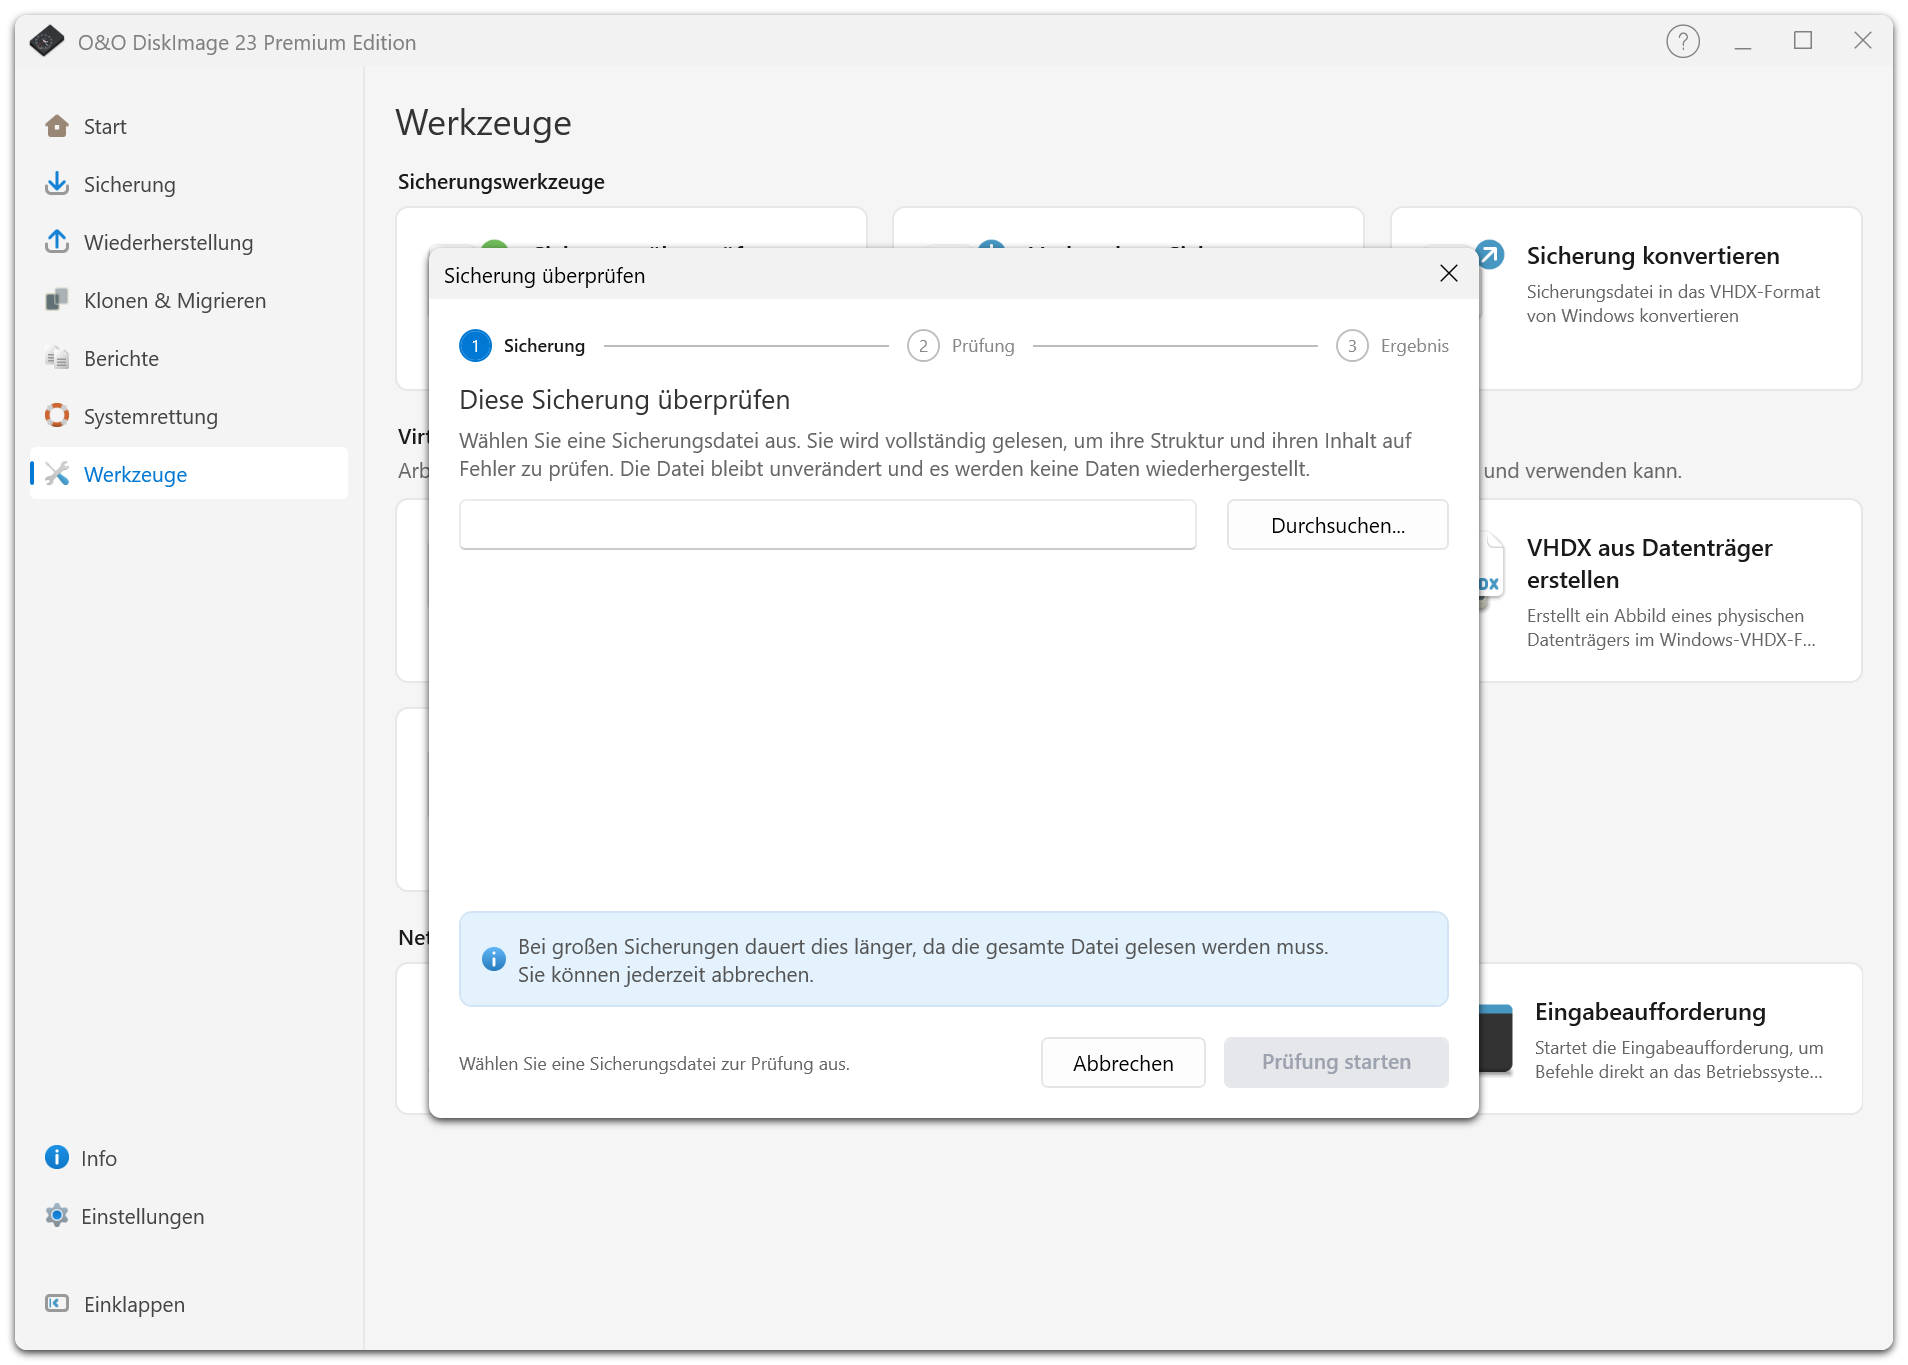Click the info icon in blue notice
1908x1365 pixels.
493,959
